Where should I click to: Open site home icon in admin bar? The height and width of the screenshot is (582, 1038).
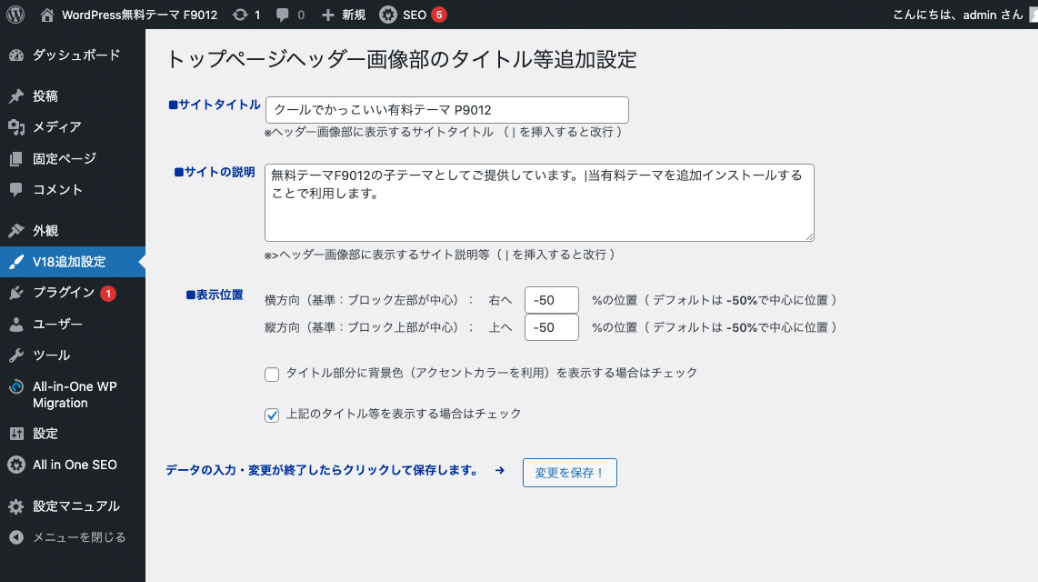coord(47,15)
